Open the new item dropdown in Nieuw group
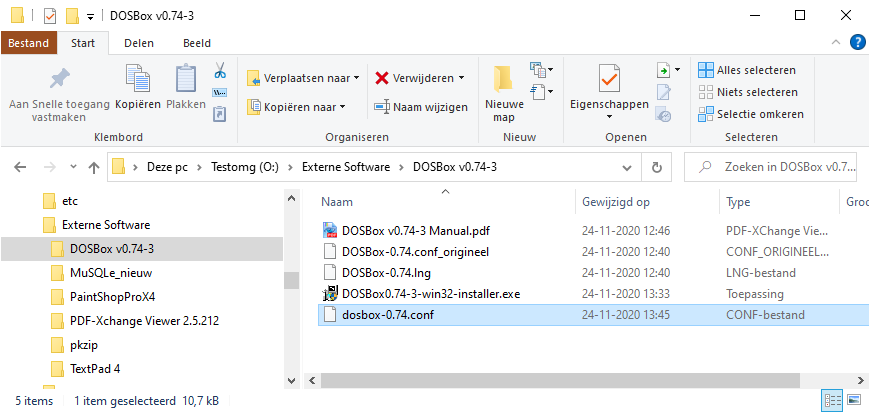Viewport: 870px width, 413px height. click(542, 70)
